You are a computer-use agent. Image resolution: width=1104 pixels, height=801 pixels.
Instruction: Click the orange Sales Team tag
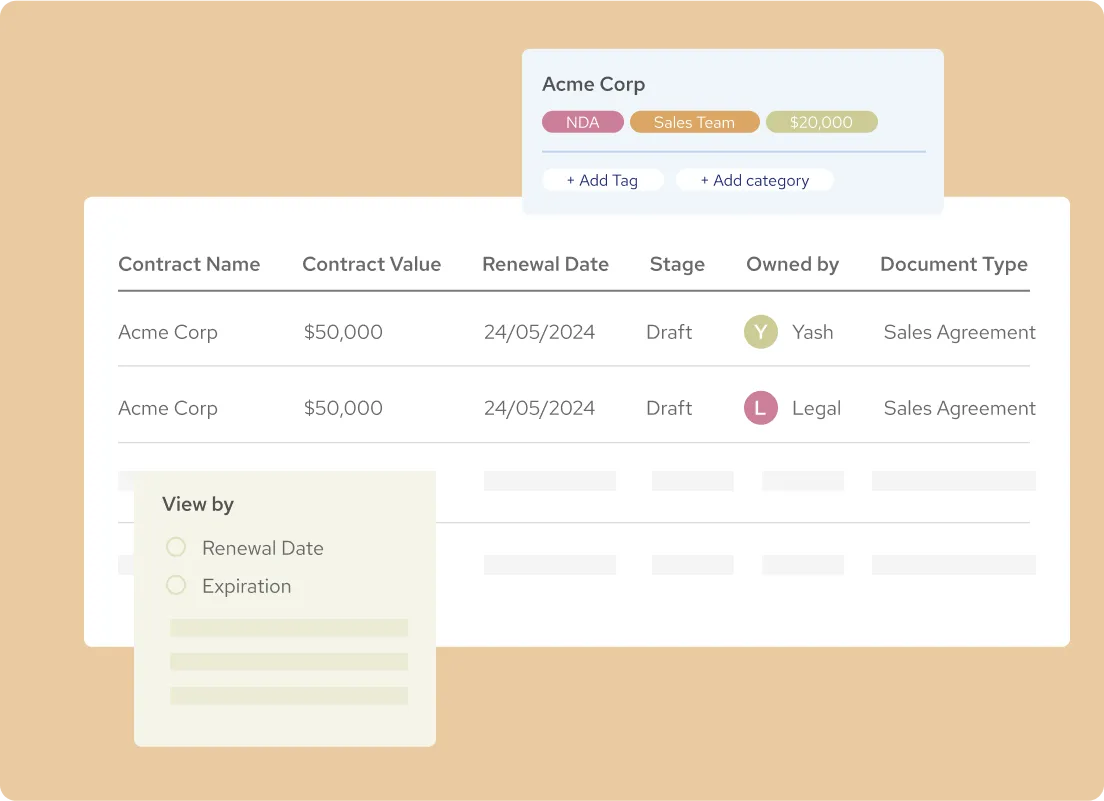click(694, 122)
